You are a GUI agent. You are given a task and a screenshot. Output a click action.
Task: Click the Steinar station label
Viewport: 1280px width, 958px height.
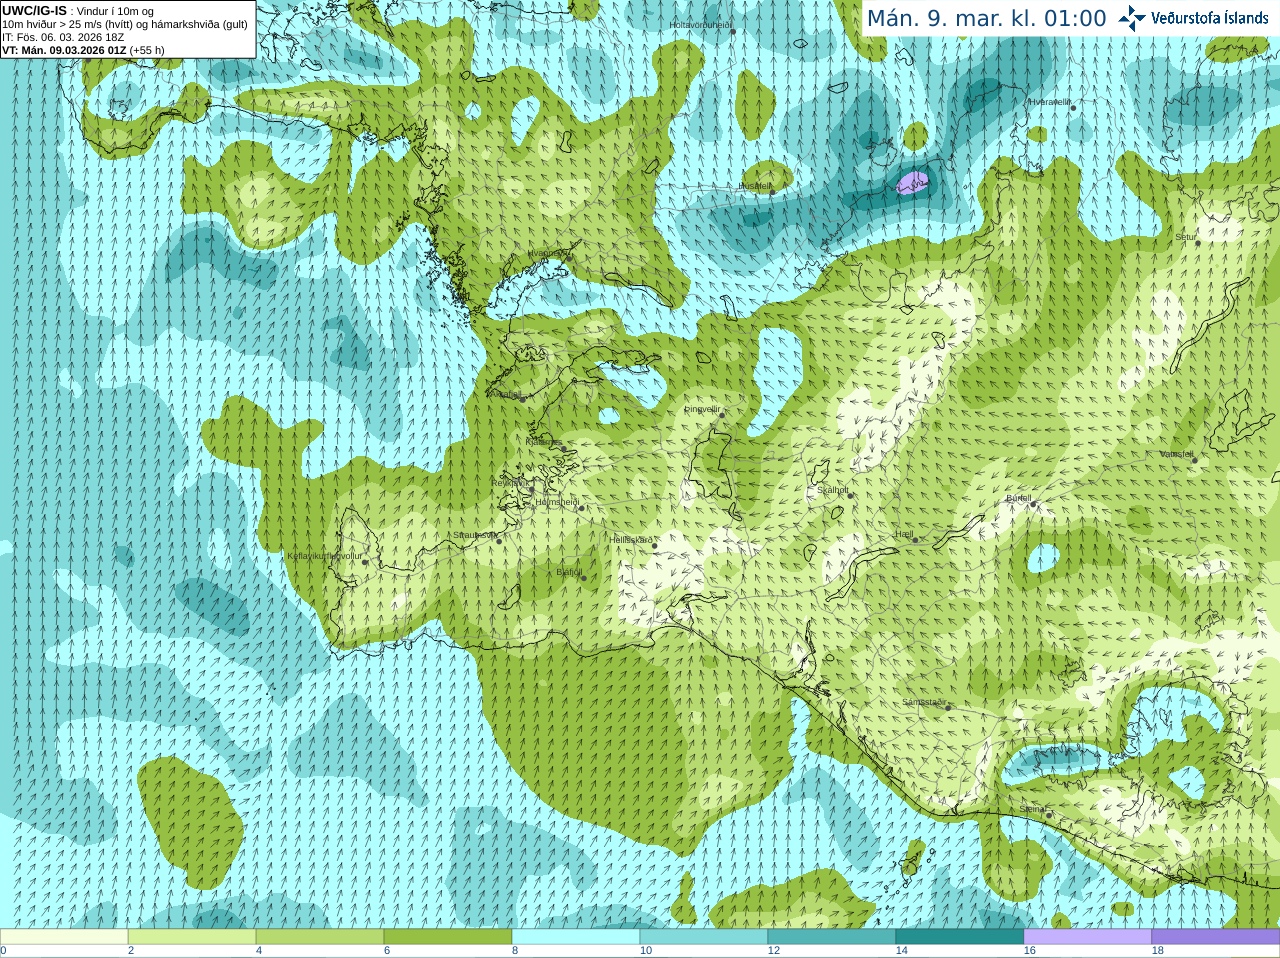pos(1032,809)
